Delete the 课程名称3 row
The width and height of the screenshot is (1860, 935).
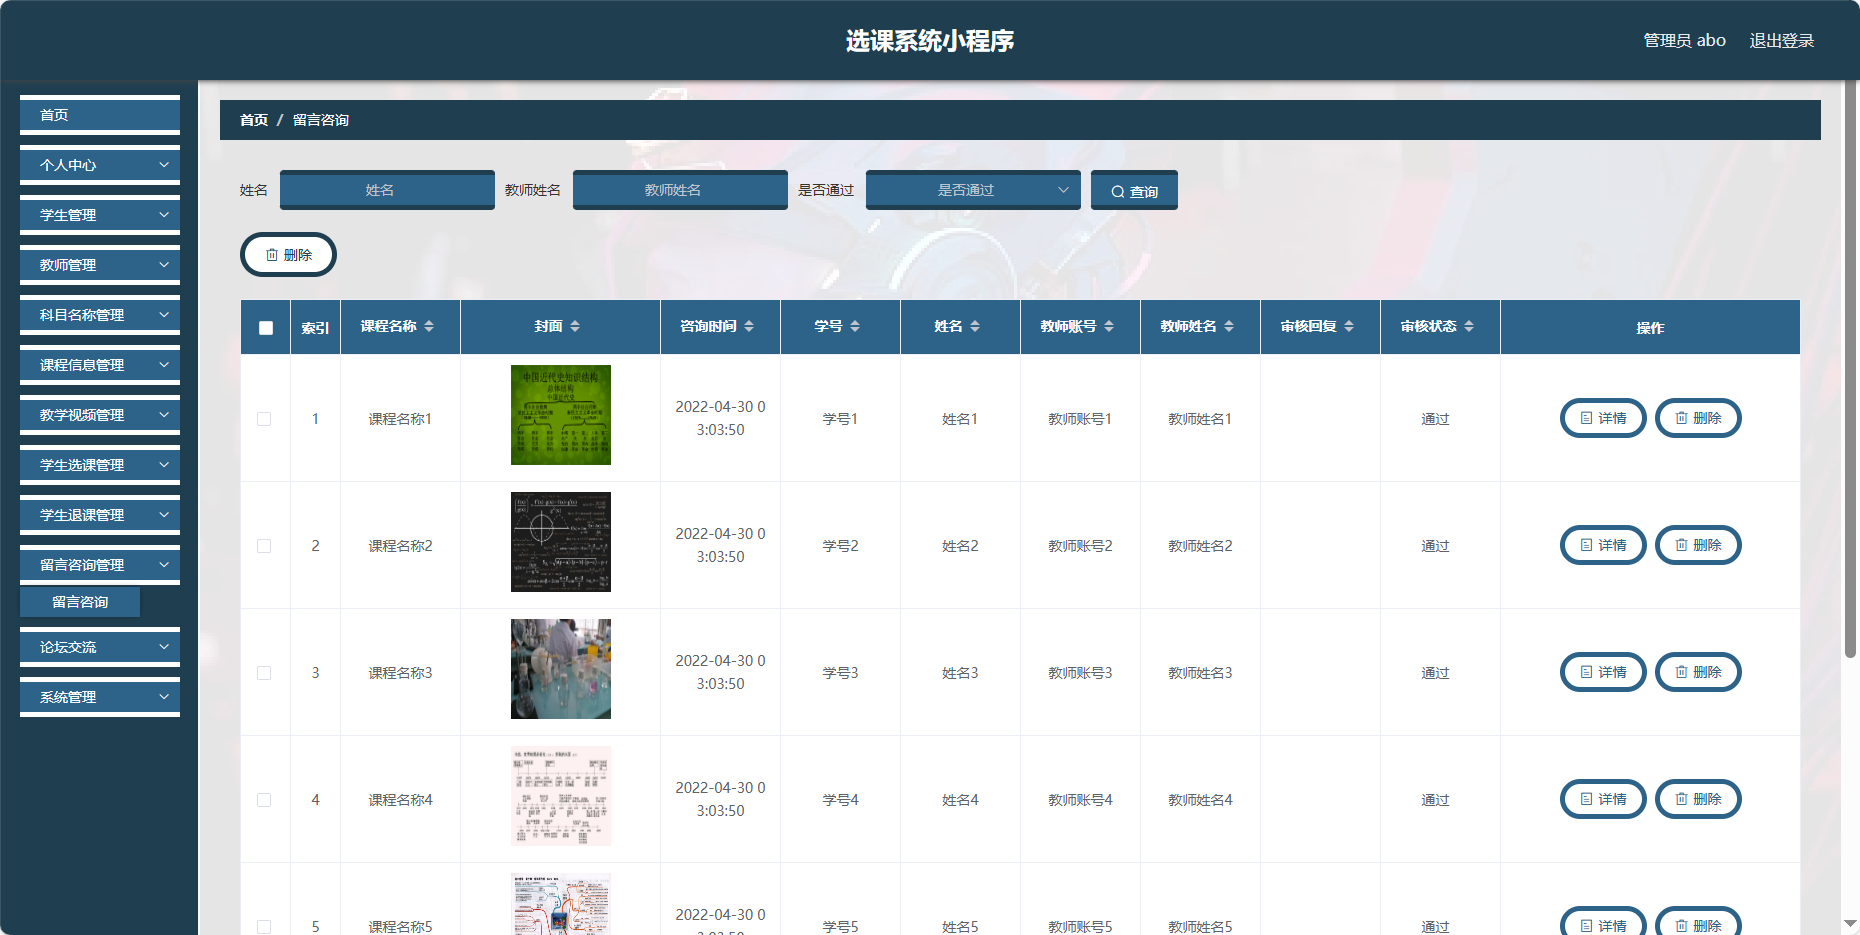1698,672
